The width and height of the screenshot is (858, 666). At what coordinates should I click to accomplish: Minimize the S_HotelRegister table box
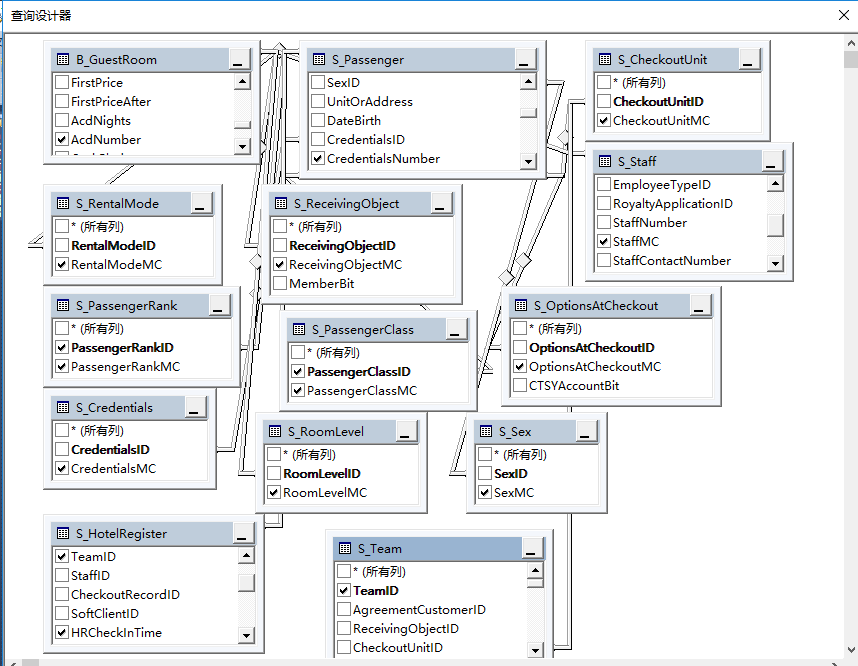242,534
